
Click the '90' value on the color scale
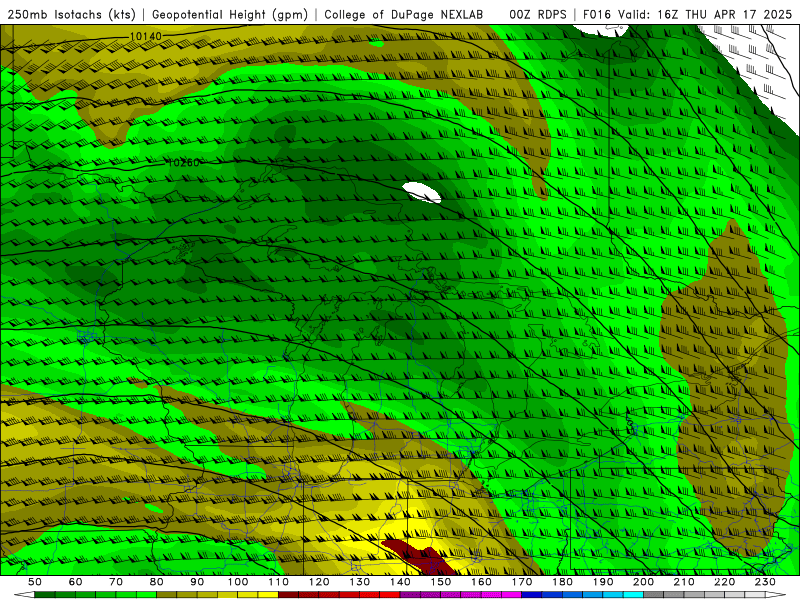197,582
